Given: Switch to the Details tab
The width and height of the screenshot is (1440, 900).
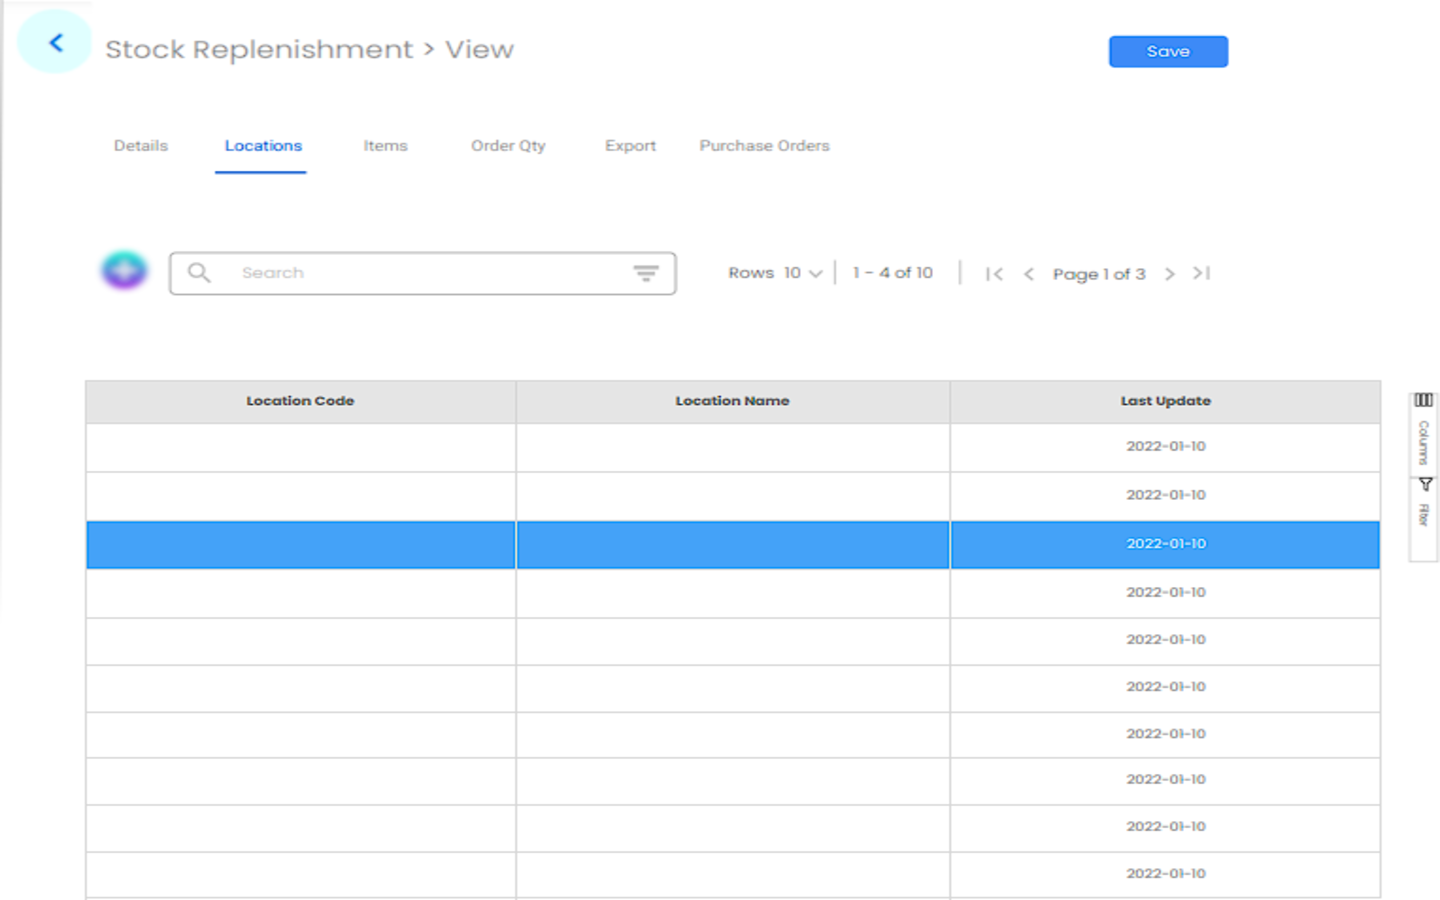Looking at the screenshot, I should [141, 146].
